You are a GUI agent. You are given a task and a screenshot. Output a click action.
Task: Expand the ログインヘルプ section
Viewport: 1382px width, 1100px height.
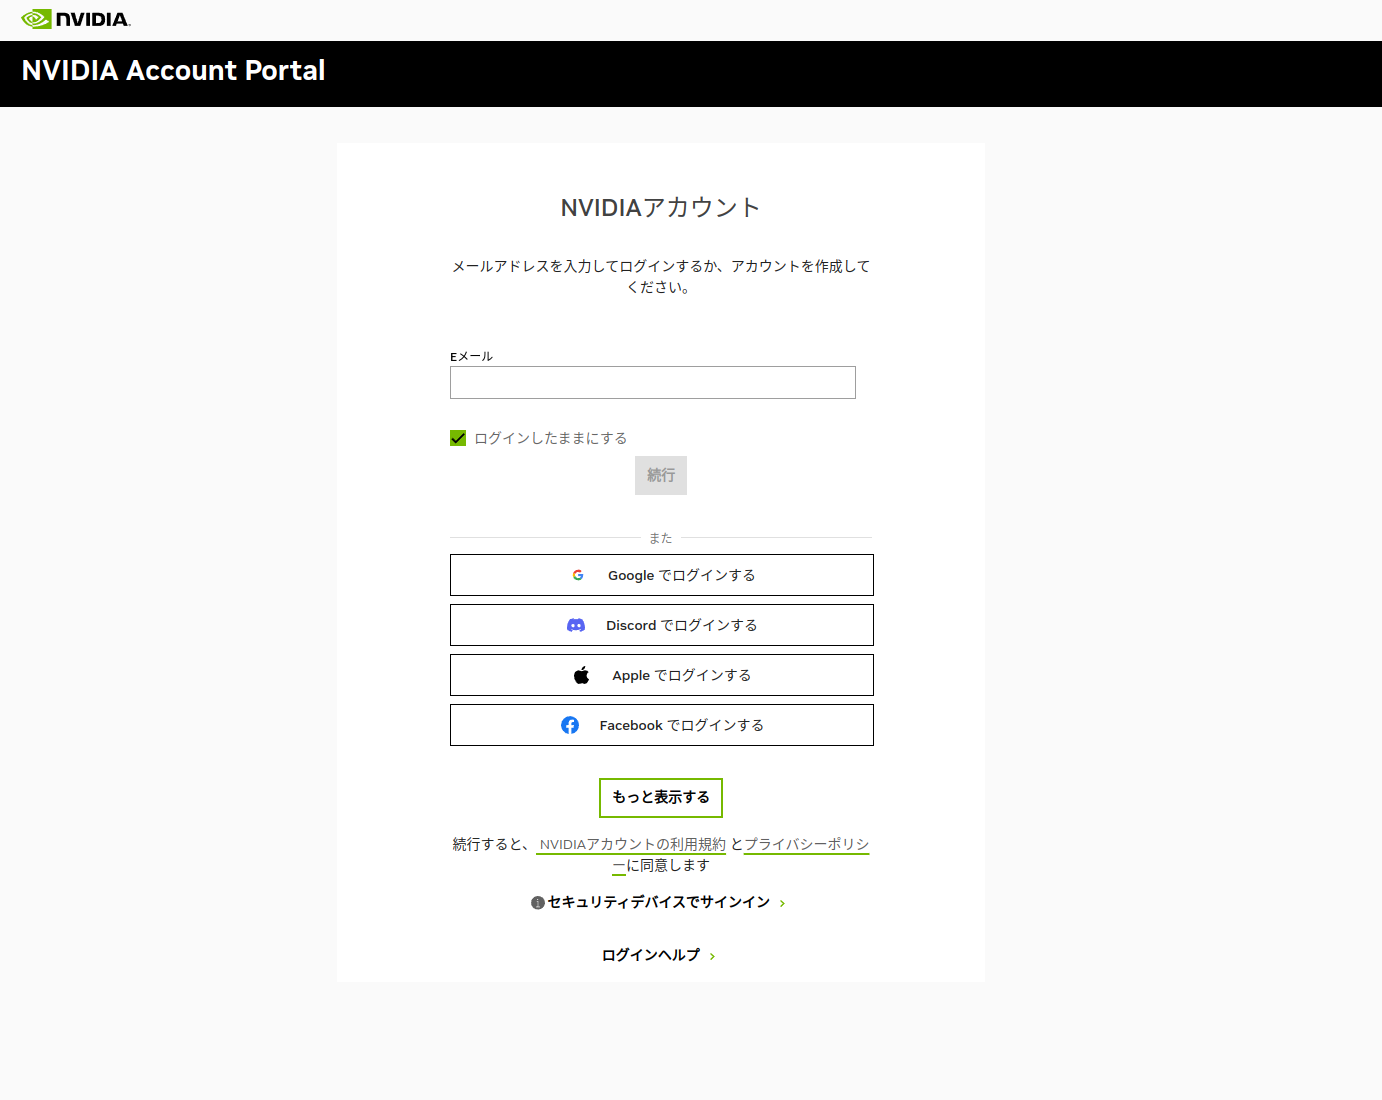pyautogui.click(x=650, y=955)
